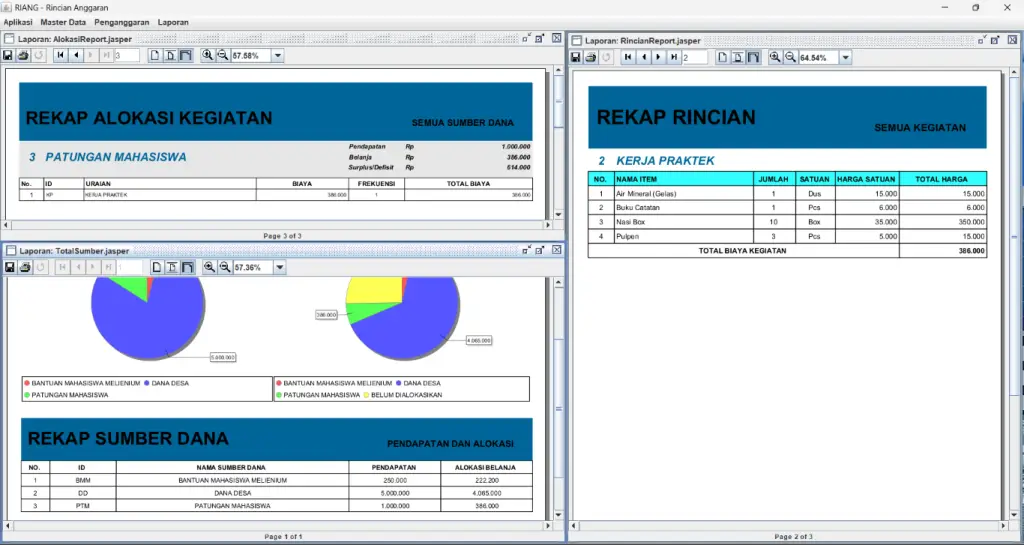This screenshot has width=1024, height=545.
Task: Zoom out in the RincianReport viewer
Action: [x=790, y=58]
